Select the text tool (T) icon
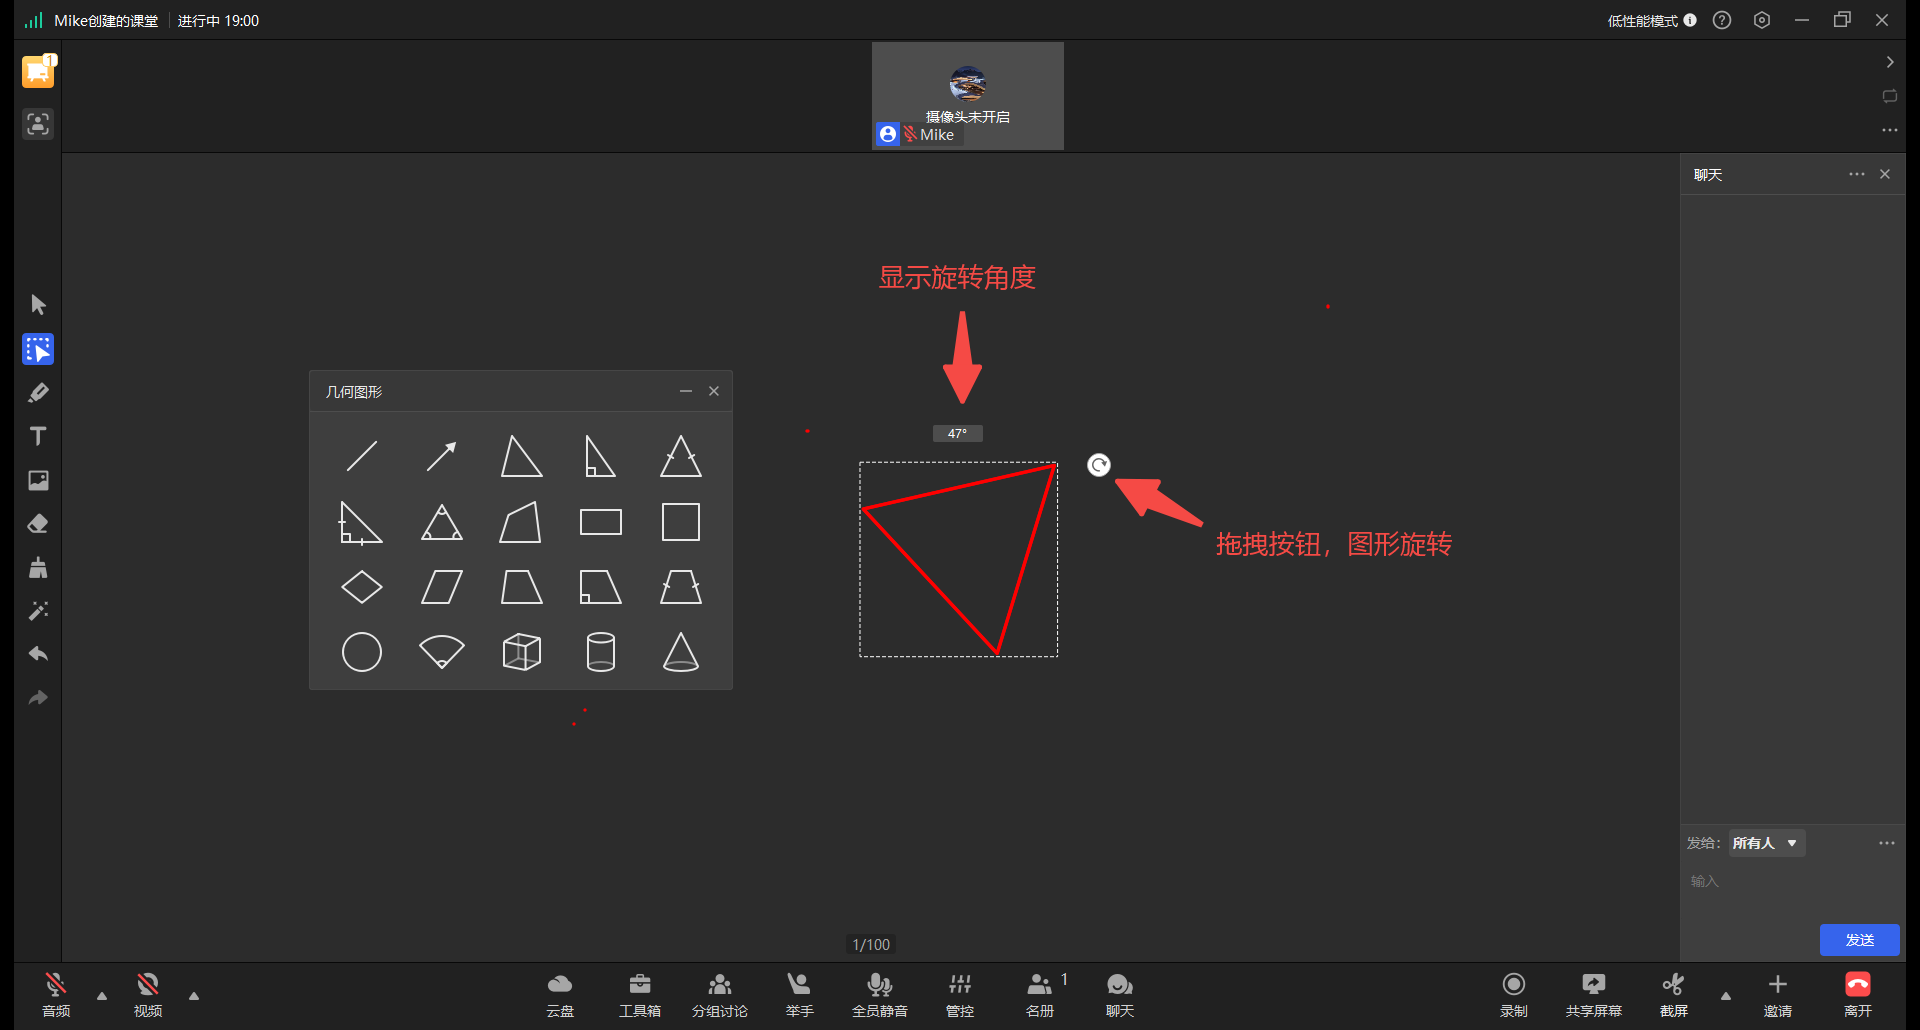 [38, 436]
